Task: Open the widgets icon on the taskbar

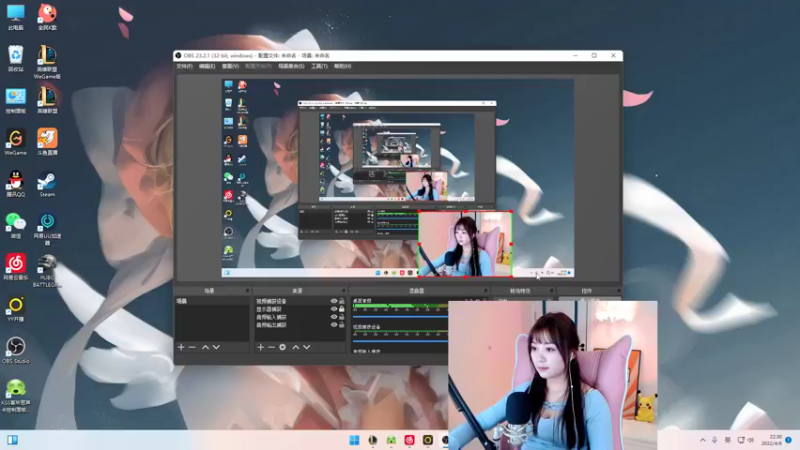Action: pos(12,440)
